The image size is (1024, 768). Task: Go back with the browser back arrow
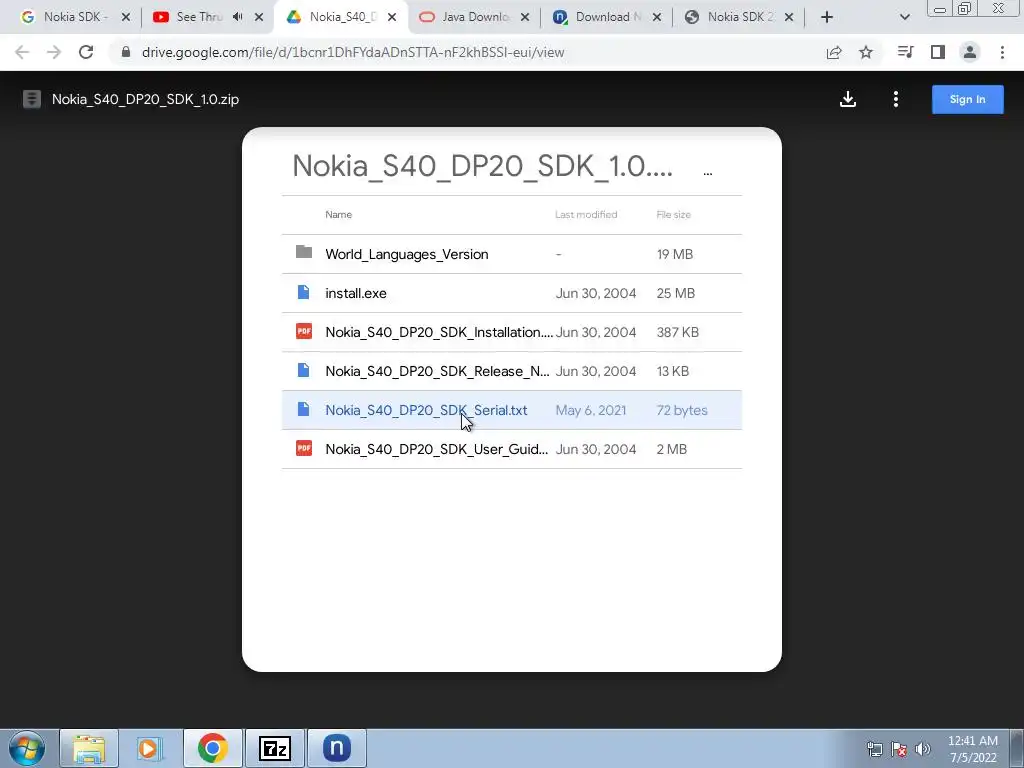22,52
